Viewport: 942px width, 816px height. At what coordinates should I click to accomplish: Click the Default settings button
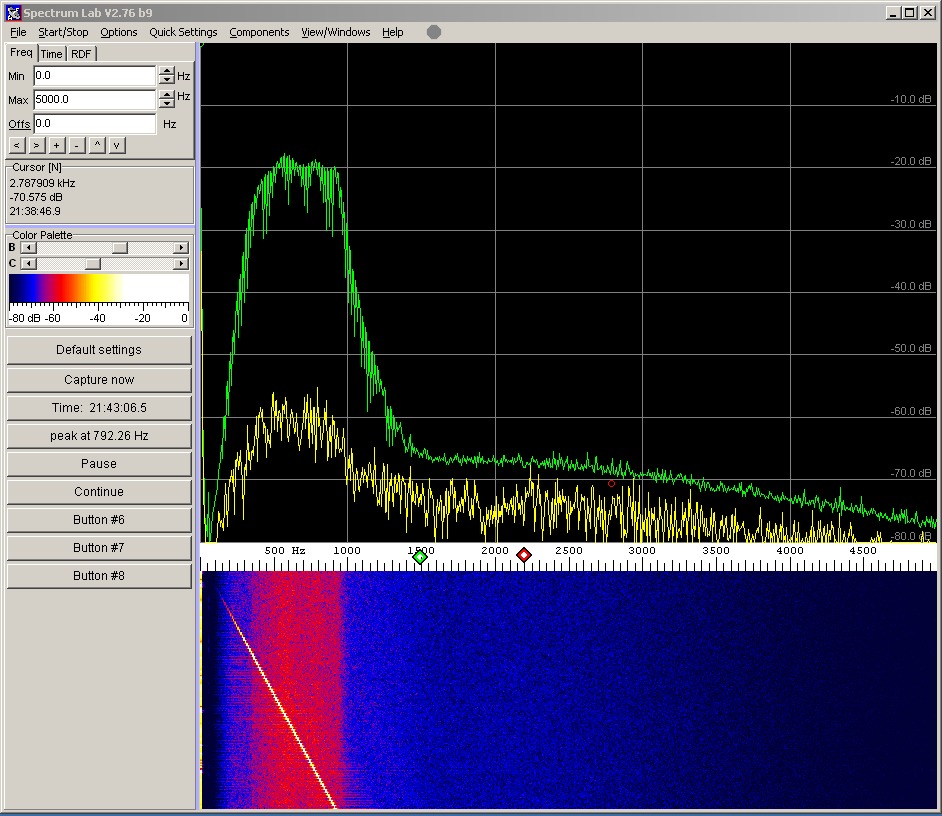99,350
